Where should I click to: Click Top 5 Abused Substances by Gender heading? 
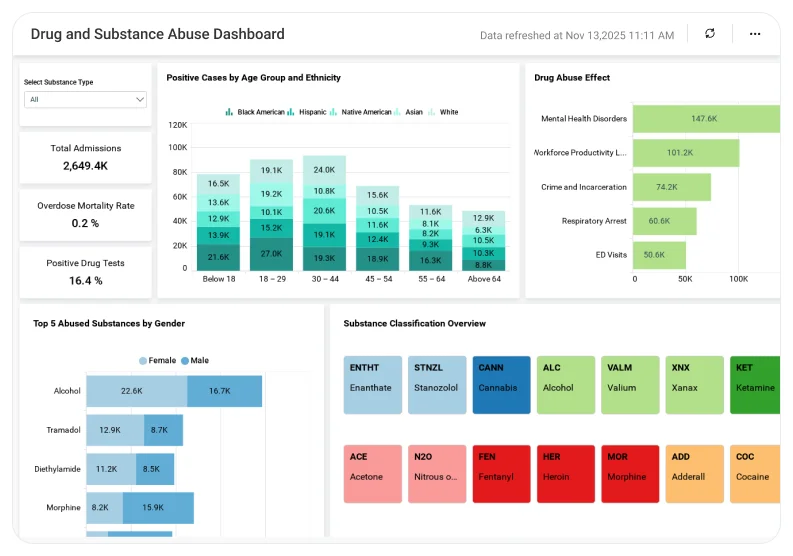[109, 324]
